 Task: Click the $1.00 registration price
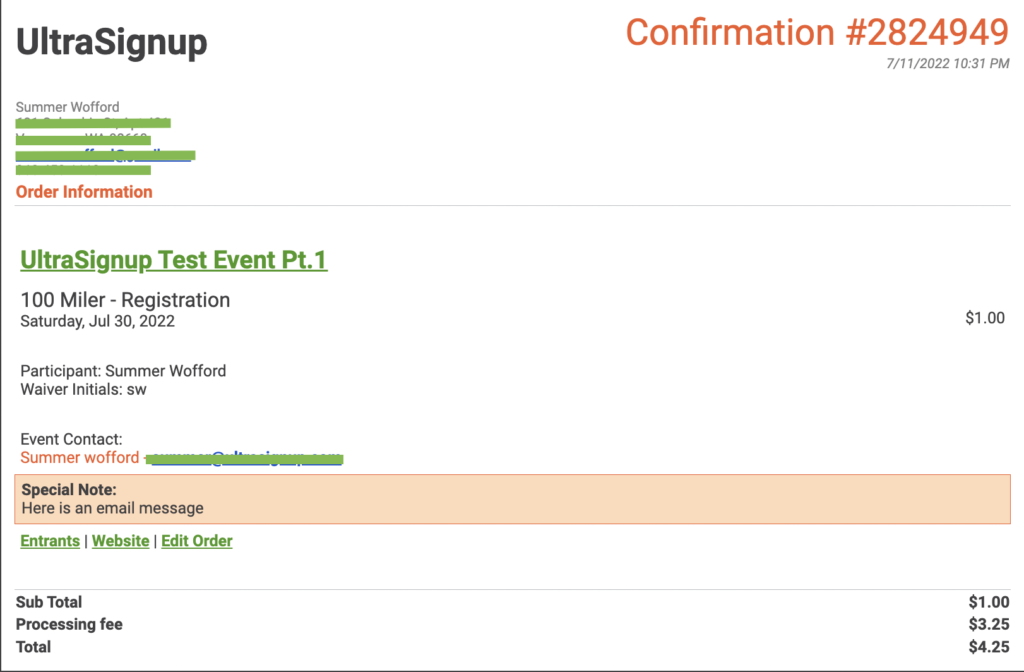pyautogui.click(x=985, y=318)
